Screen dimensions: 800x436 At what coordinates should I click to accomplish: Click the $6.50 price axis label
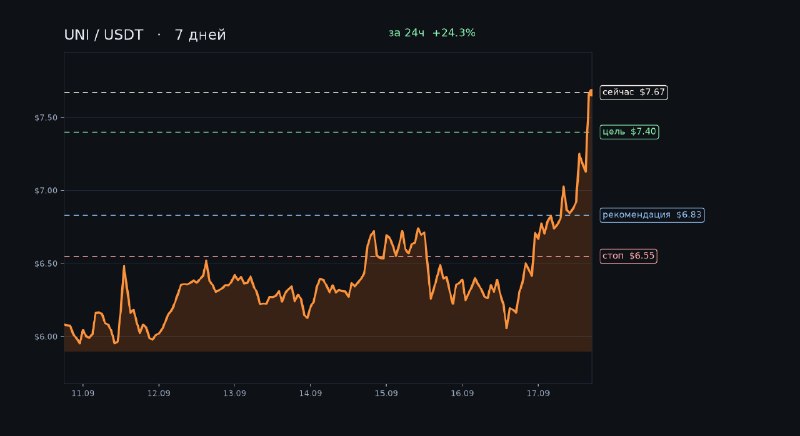pyautogui.click(x=46, y=264)
